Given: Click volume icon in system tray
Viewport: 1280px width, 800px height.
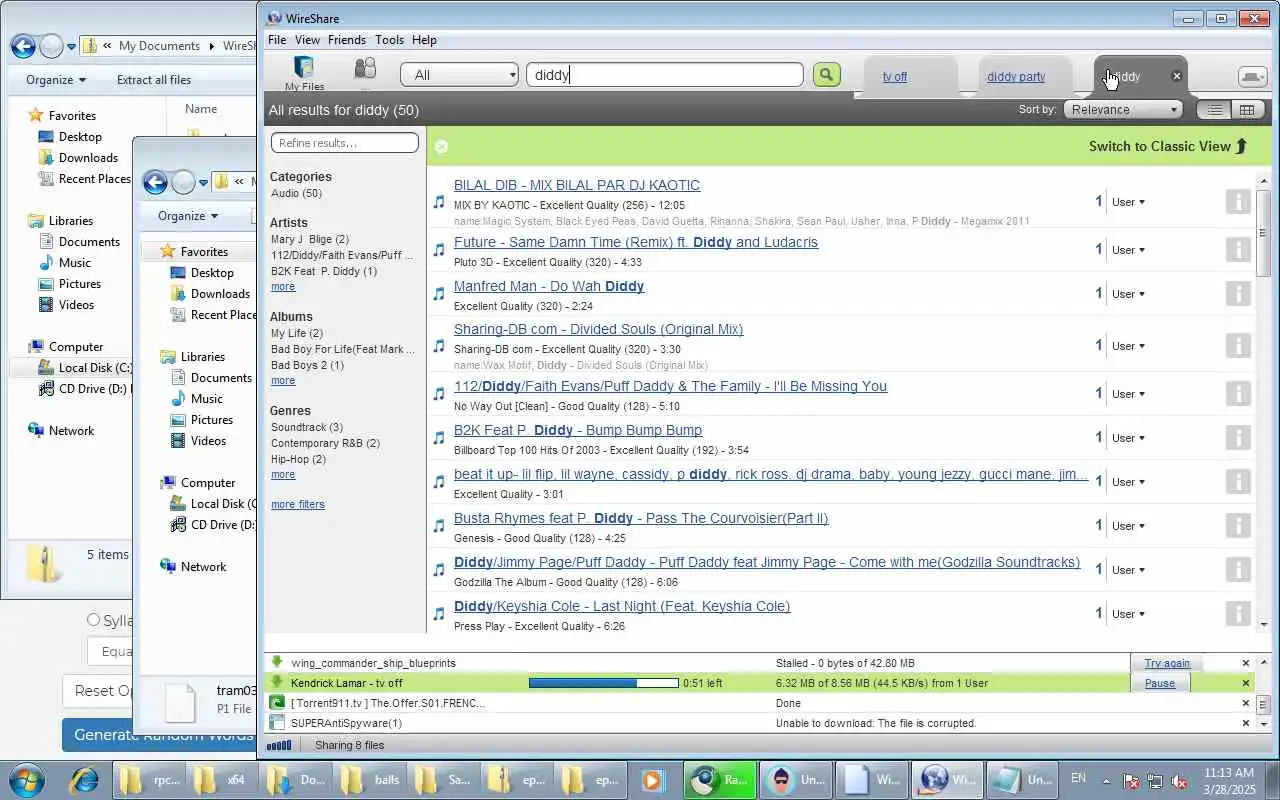Looking at the screenshot, I should coord(1179,780).
